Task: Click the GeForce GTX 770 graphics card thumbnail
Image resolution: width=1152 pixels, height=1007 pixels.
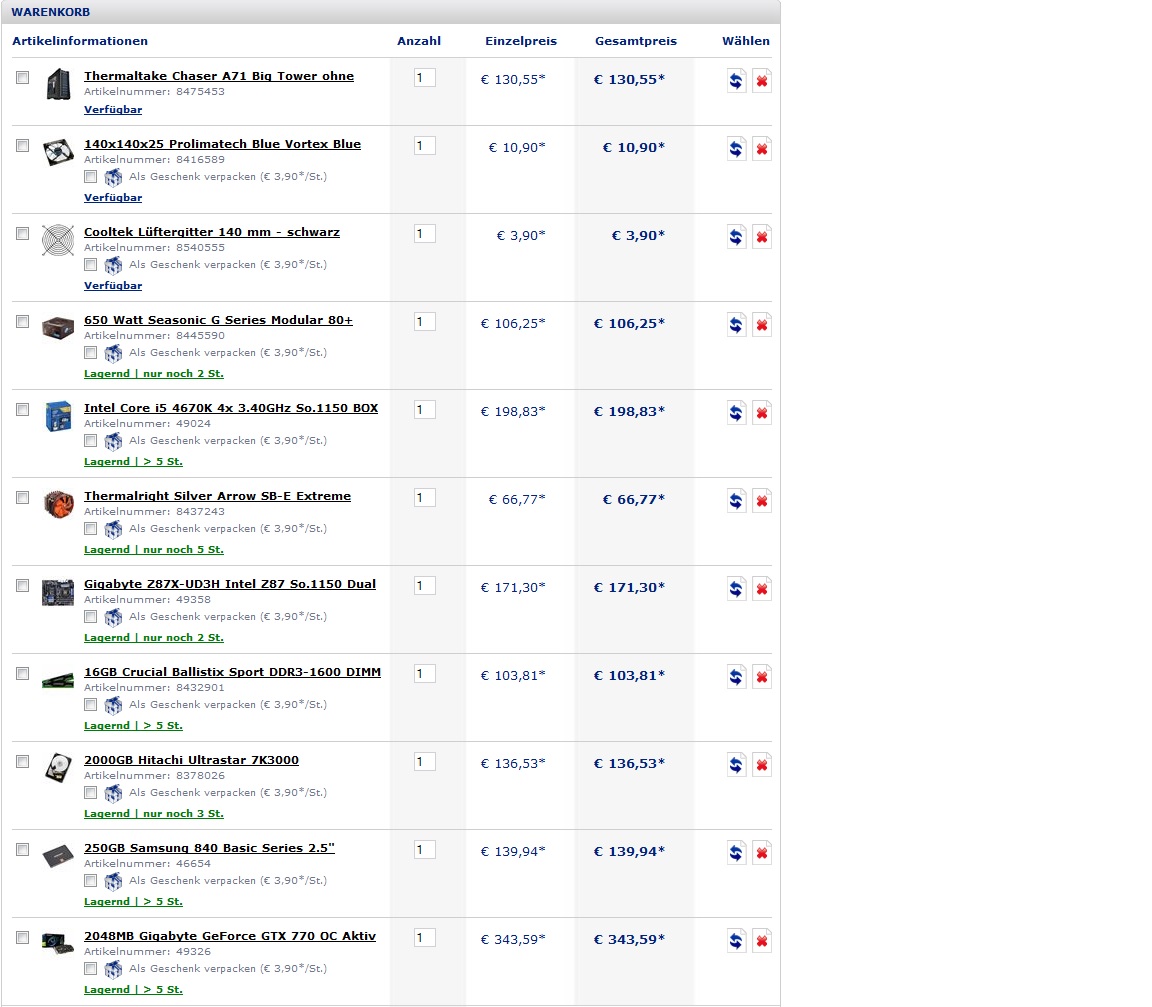Action: pos(58,943)
